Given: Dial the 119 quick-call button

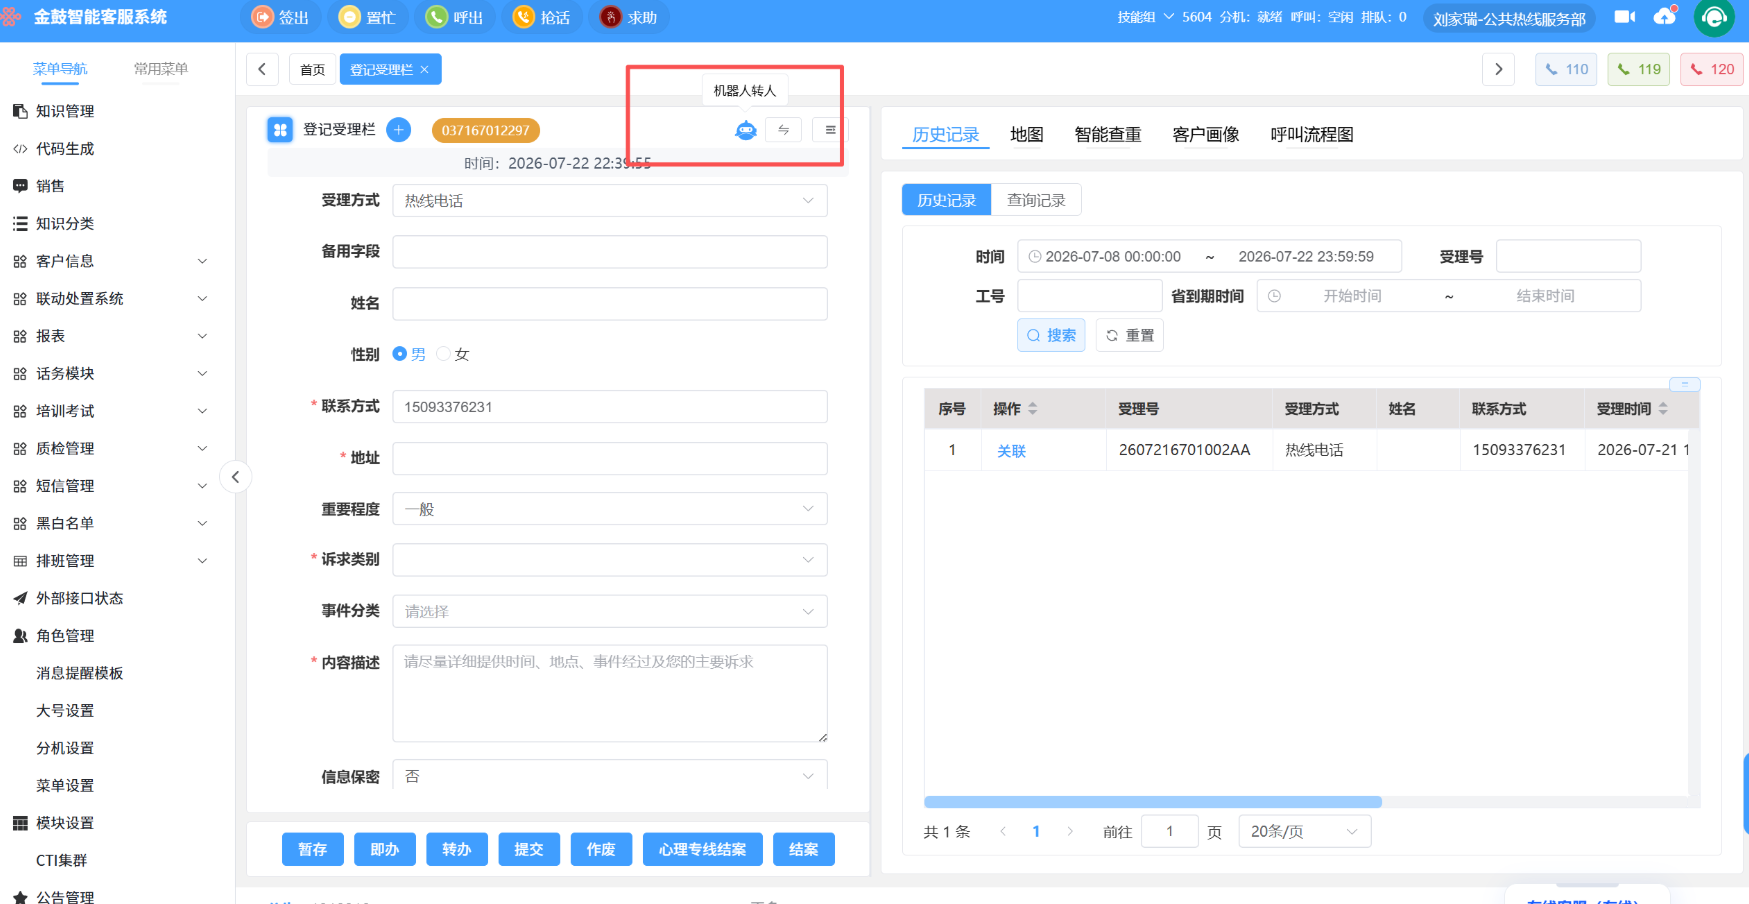Looking at the screenshot, I should coord(1639,69).
